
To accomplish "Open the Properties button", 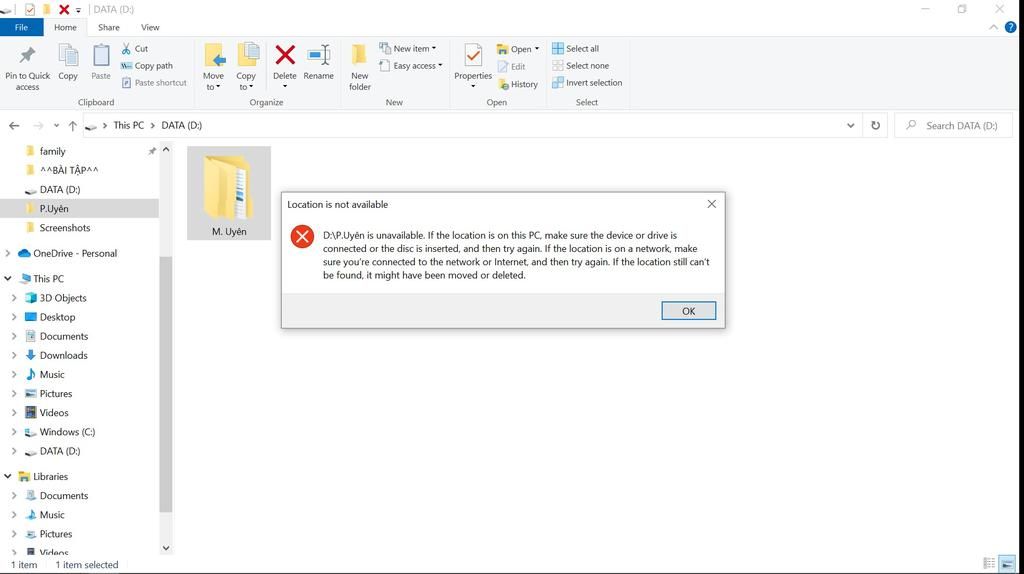I will [473, 67].
